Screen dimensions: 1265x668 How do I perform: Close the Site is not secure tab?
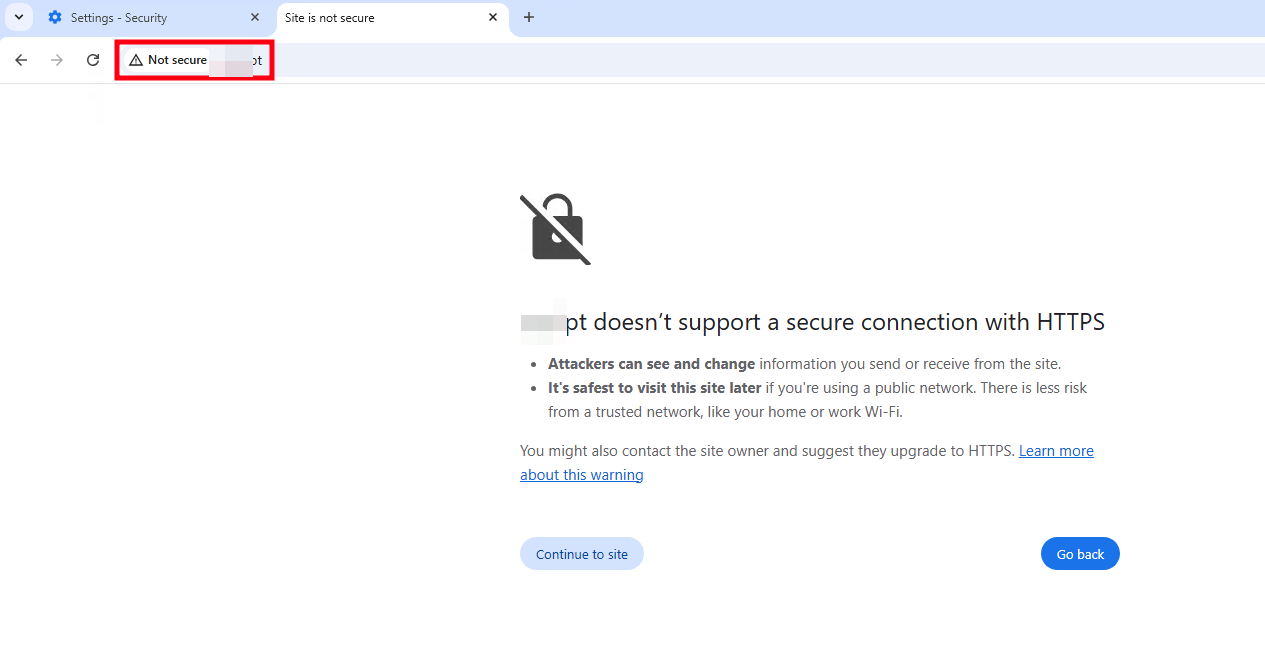493,18
